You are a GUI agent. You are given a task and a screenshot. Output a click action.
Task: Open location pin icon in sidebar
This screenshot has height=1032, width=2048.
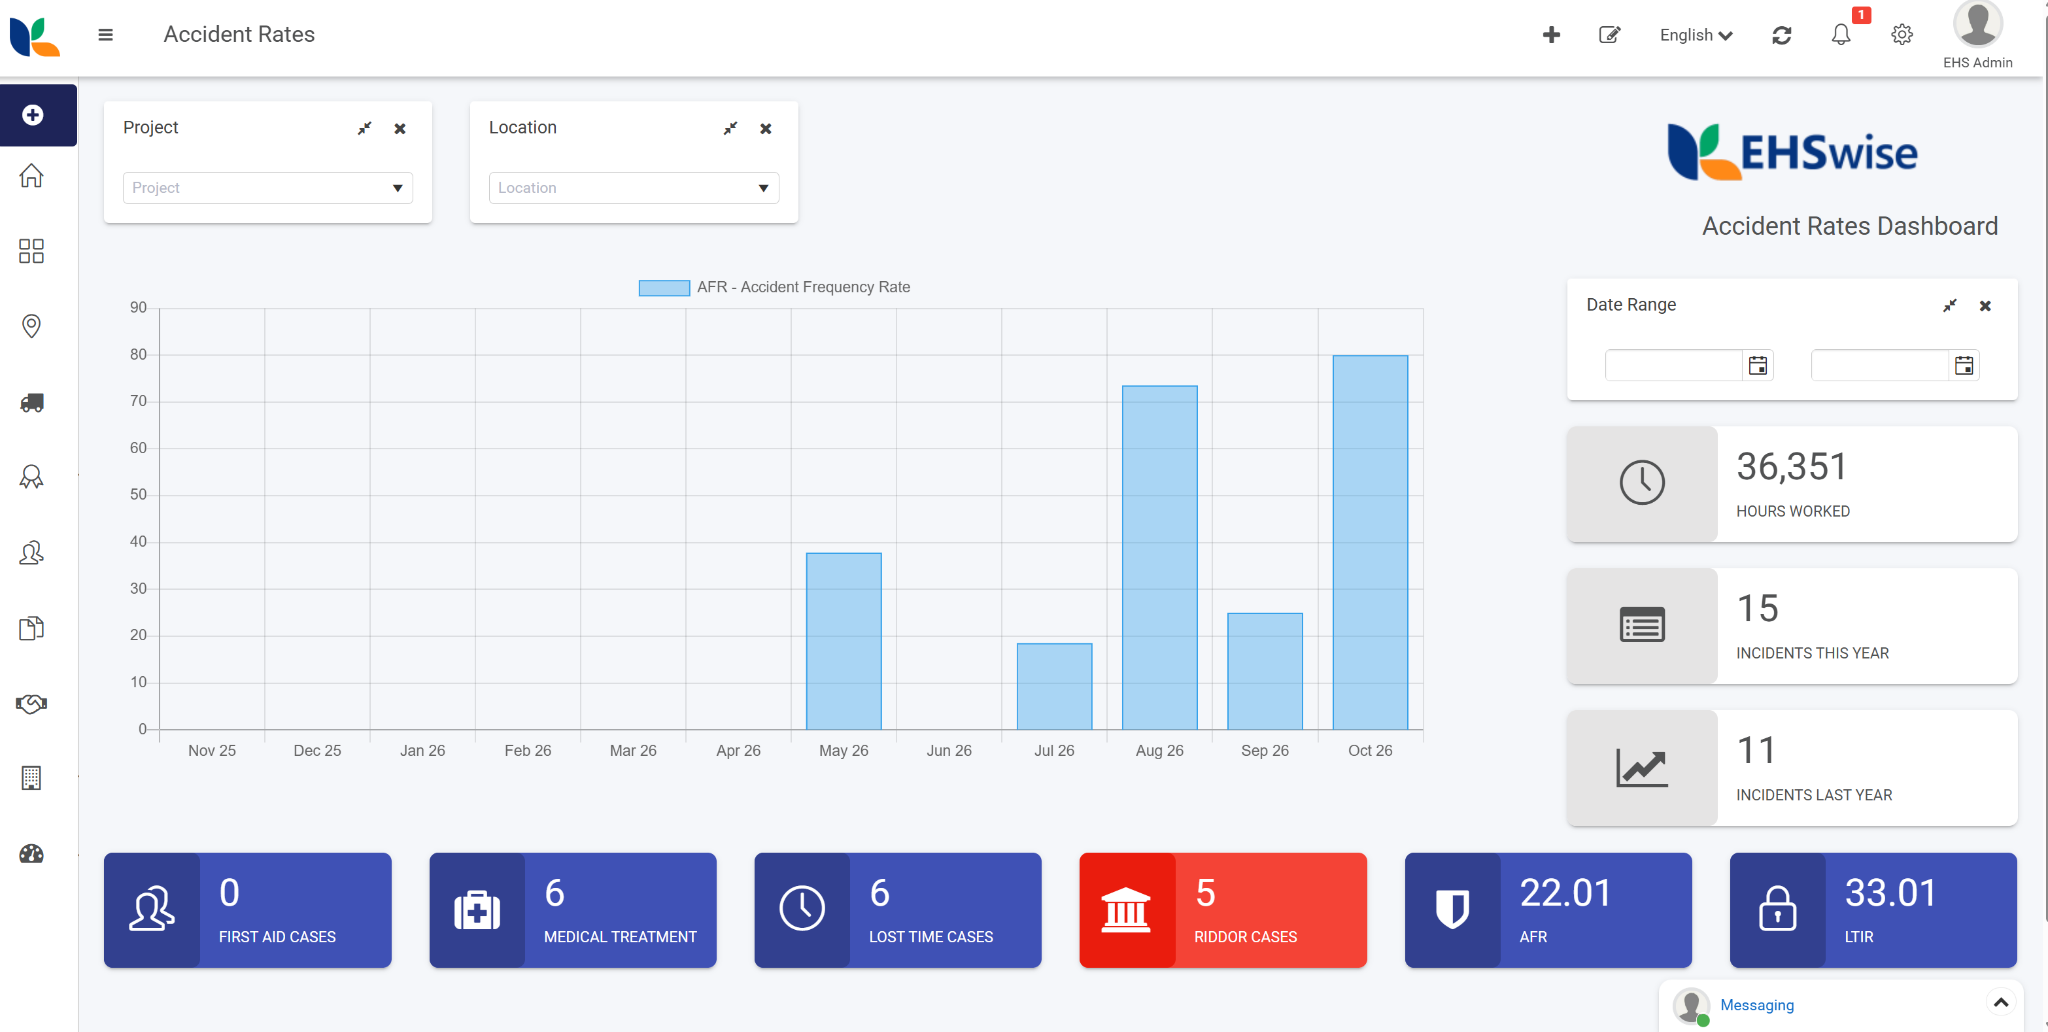click(32, 326)
